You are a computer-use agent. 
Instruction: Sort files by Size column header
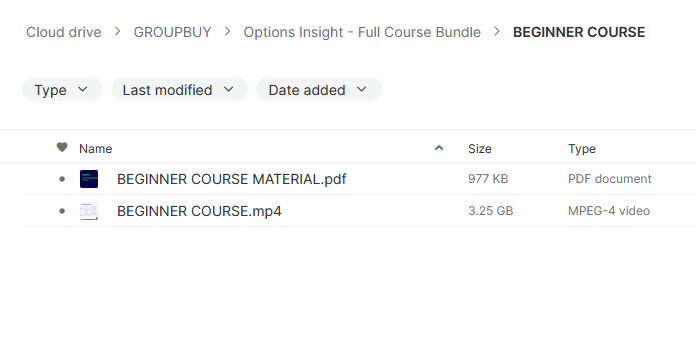coord(480,149)
